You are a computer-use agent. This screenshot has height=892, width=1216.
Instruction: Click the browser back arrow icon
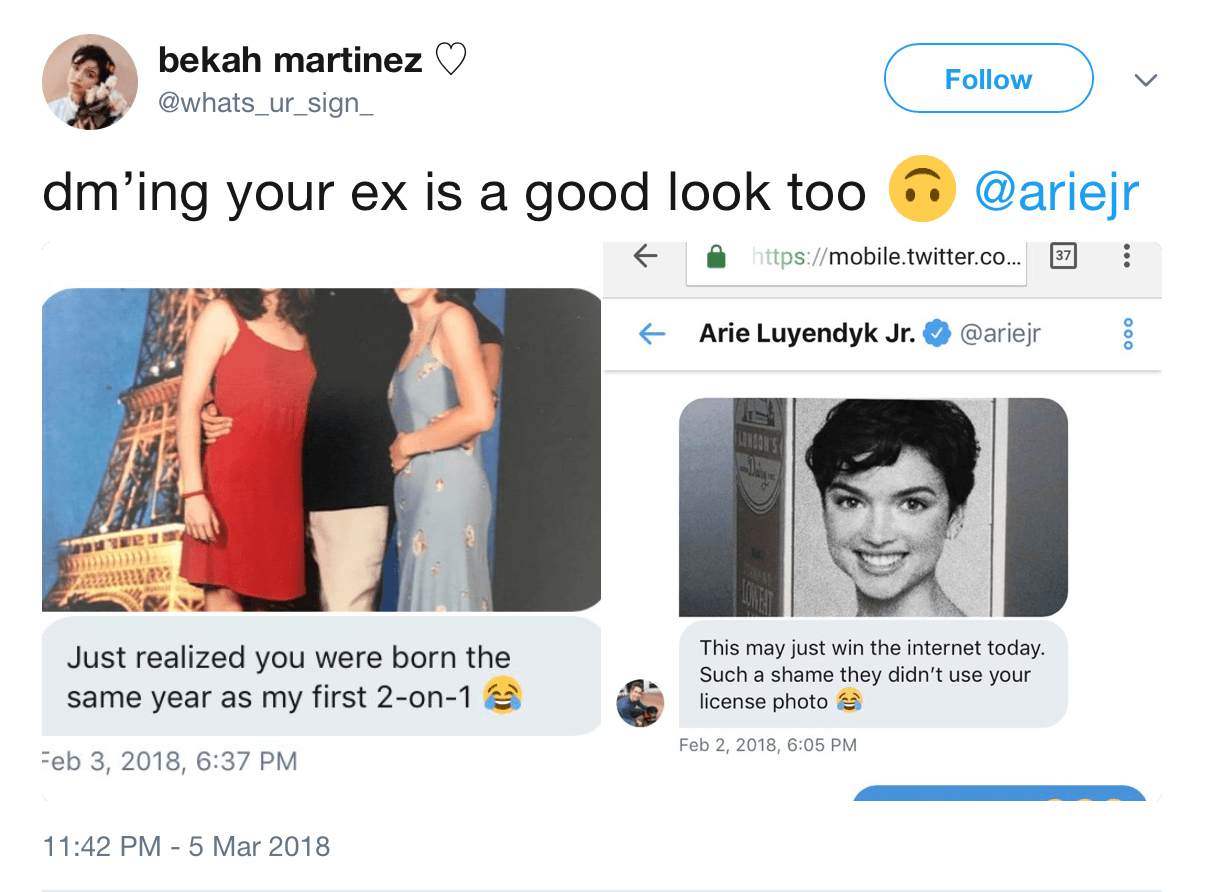tap(646, 257)
